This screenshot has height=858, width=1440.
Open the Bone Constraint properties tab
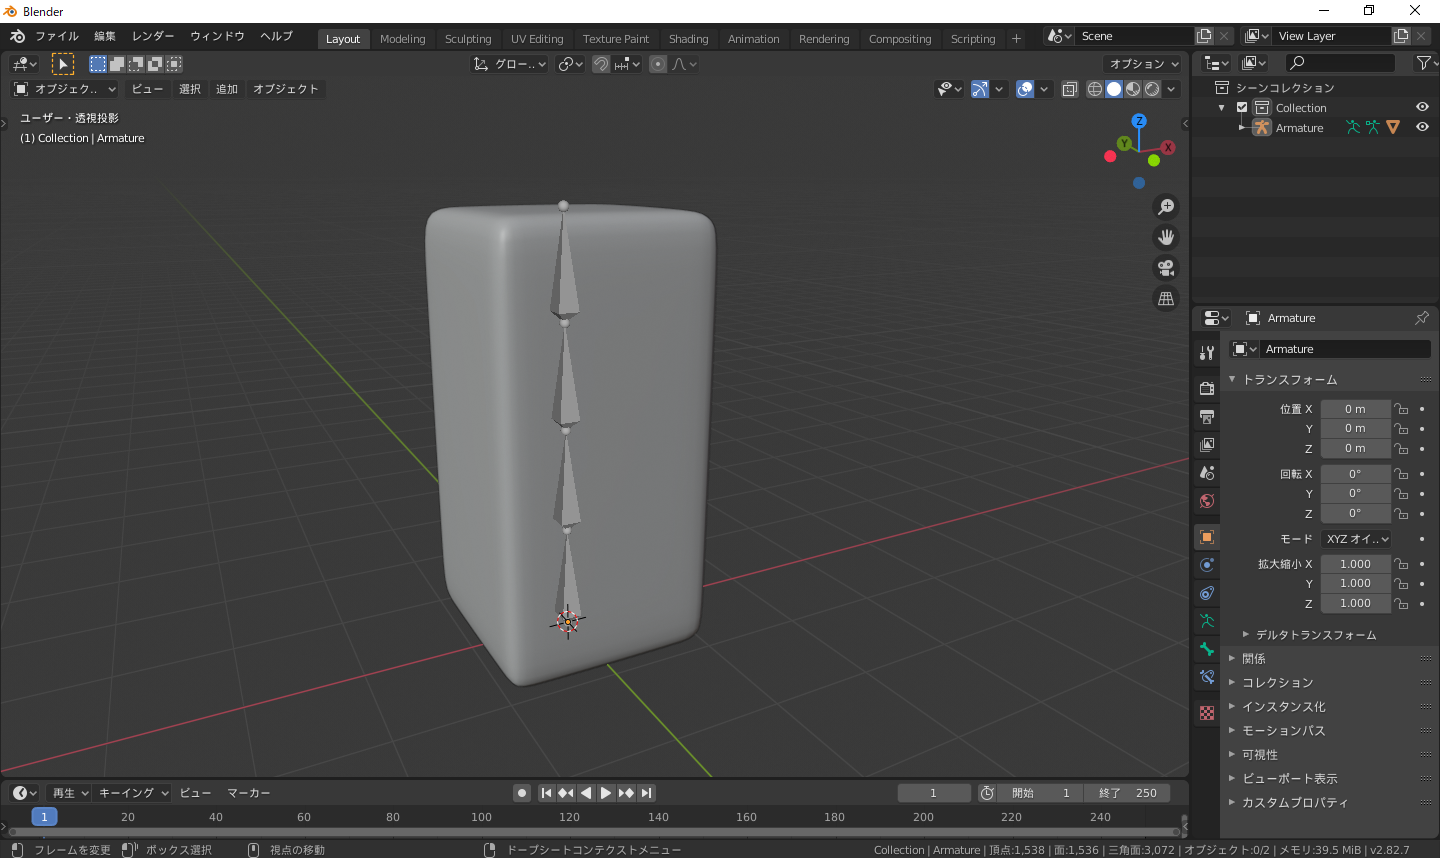click(1207, 677)
